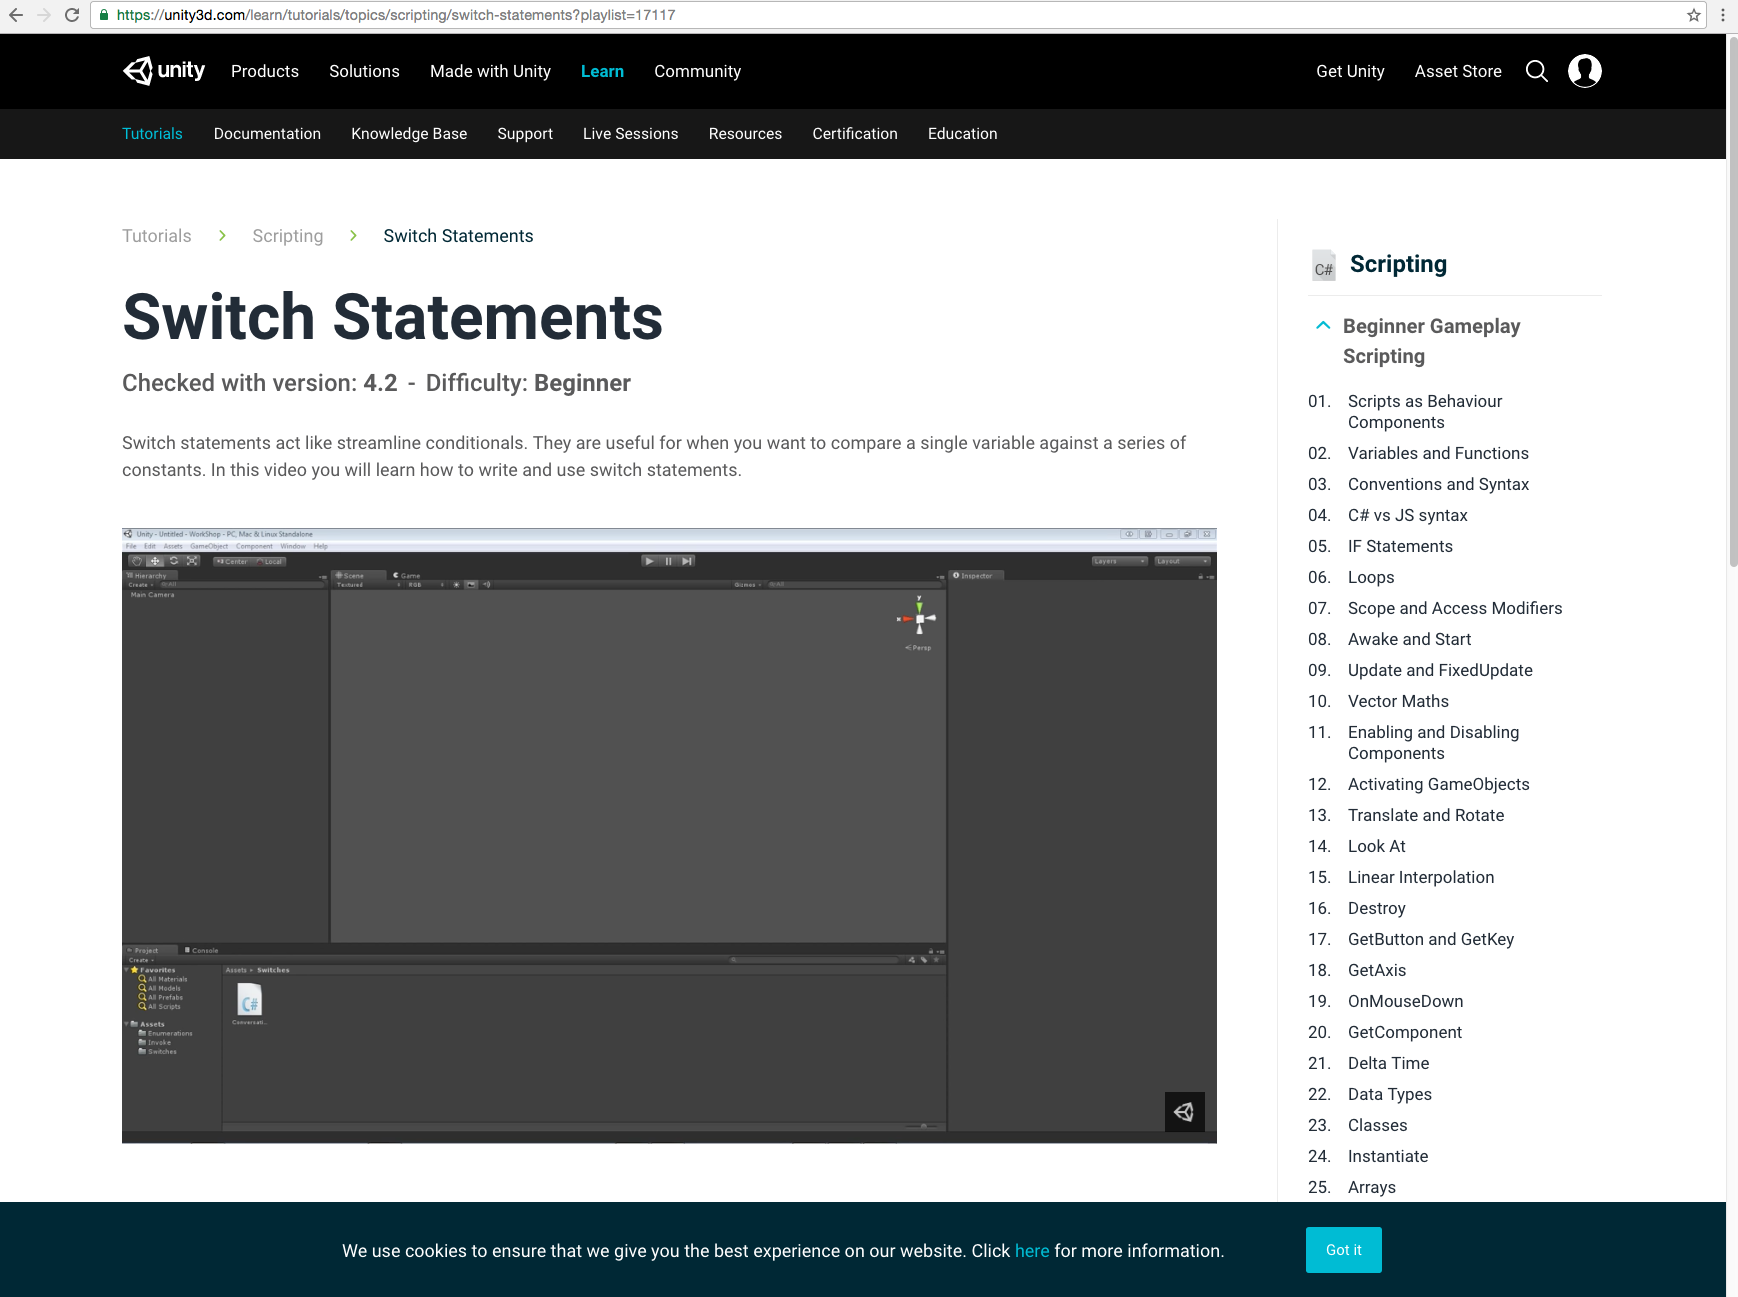Open Resources tab
This screenshot has width=1738, height=1297.
tap(745, 134)
